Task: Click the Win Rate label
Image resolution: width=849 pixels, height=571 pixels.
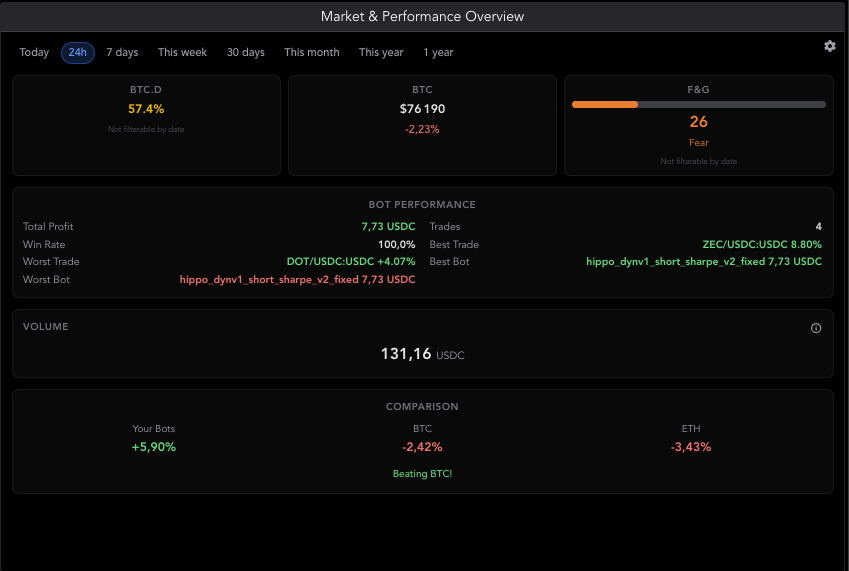Action: [44, 245]
